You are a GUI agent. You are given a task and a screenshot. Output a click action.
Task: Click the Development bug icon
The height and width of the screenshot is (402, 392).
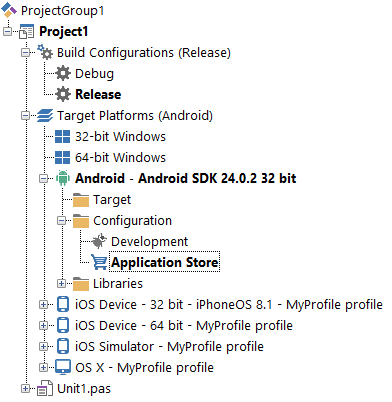[x=99, y=241]
